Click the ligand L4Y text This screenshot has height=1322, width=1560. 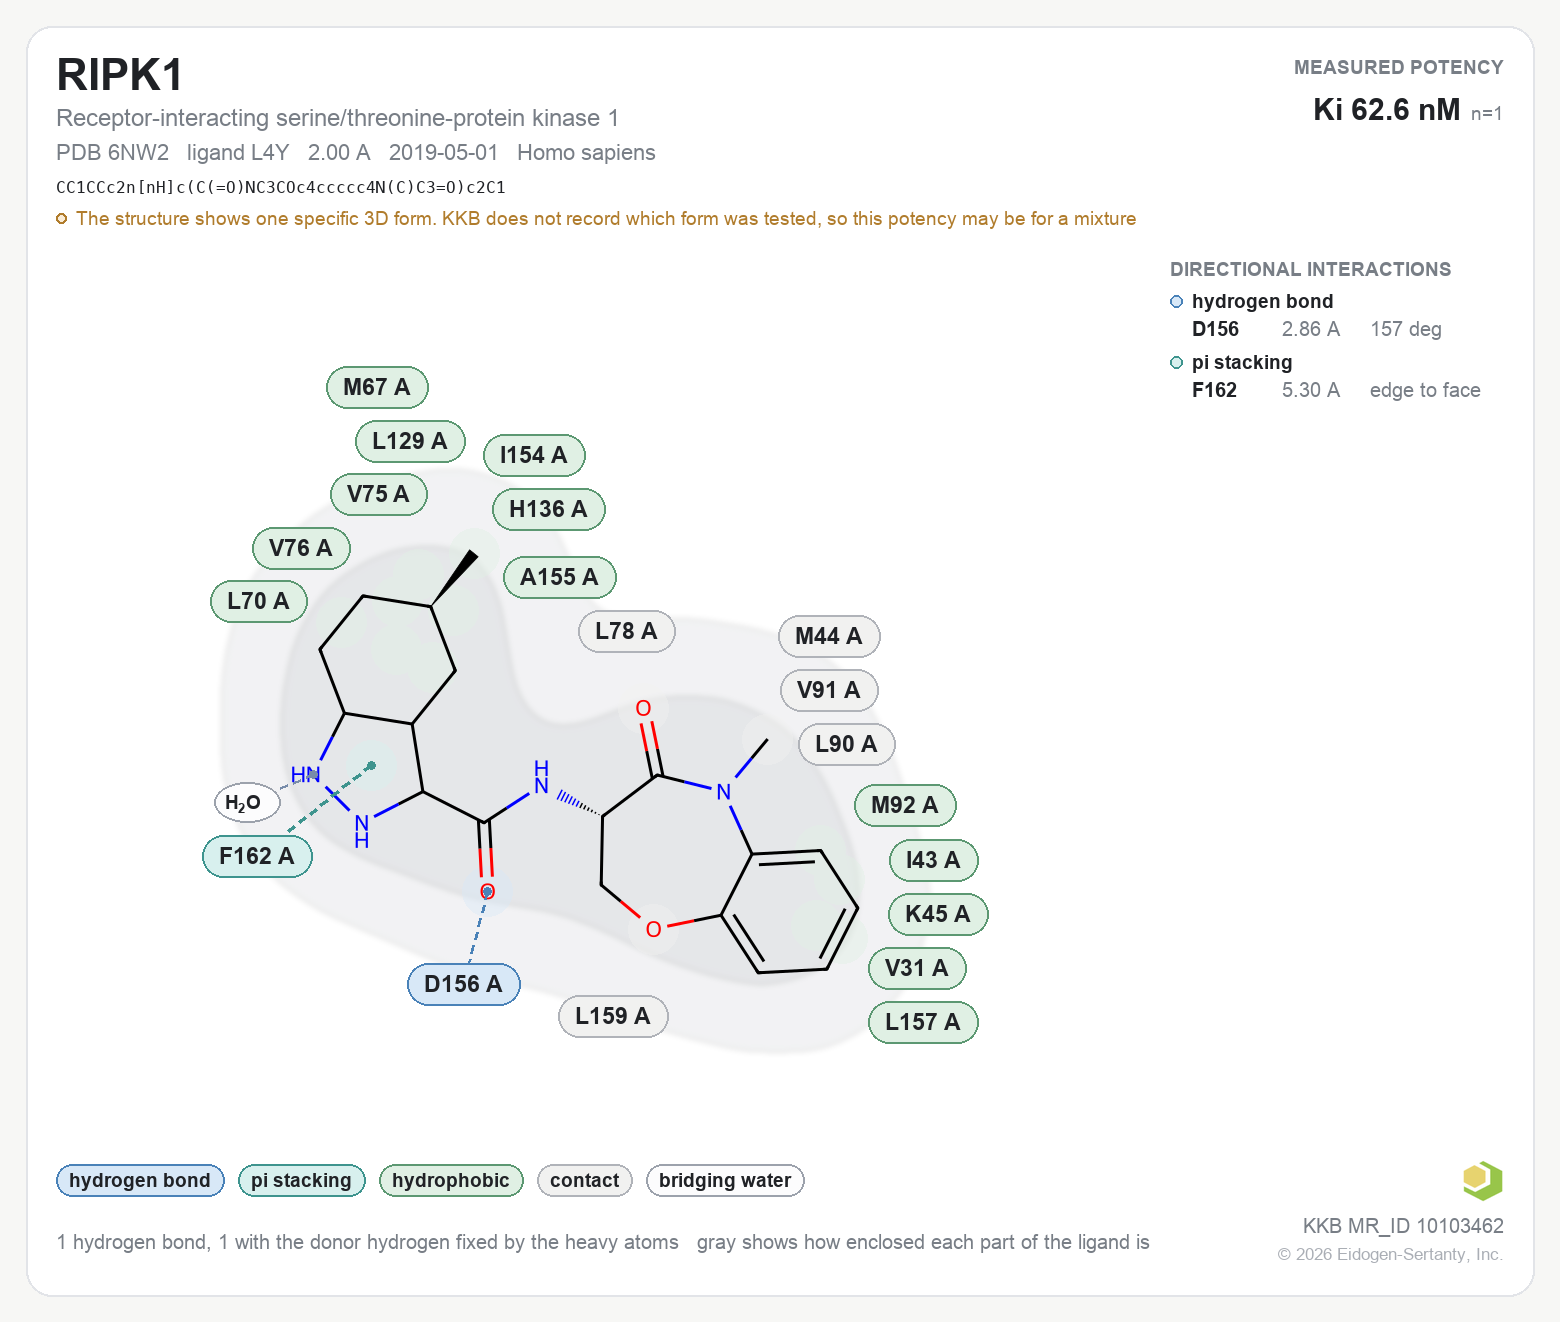pos(238,152)
